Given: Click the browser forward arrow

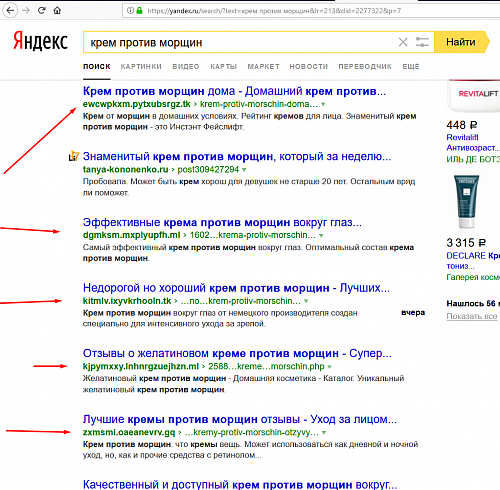Looking at the screenshot, I should point(26,11).
